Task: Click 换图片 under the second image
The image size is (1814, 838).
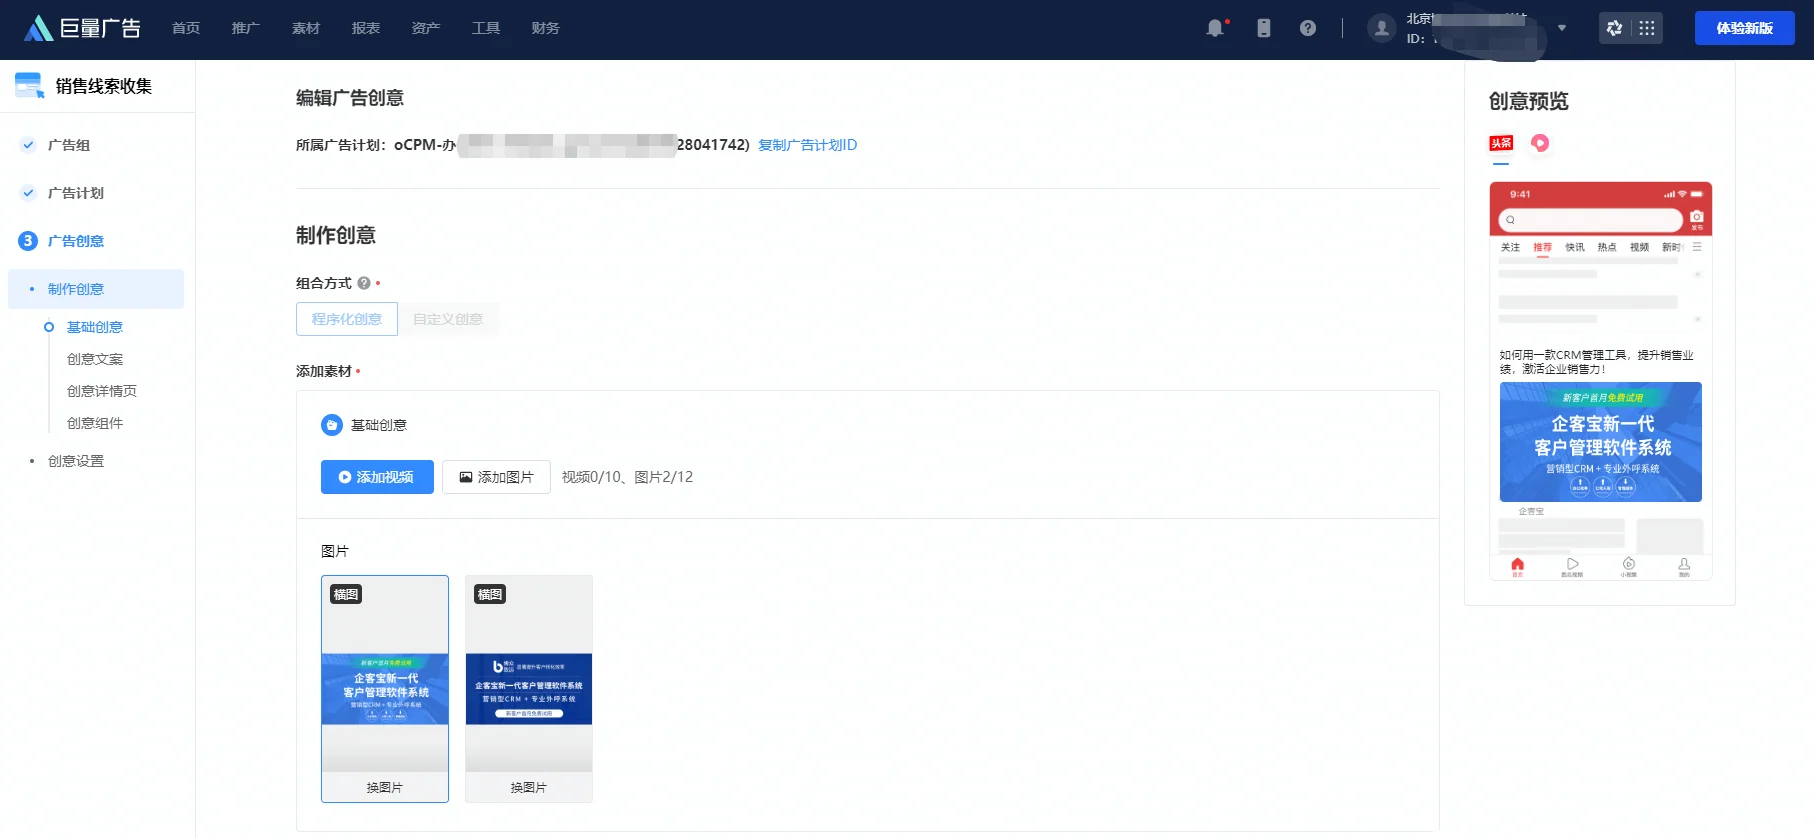Action: (x=529, y=787)
